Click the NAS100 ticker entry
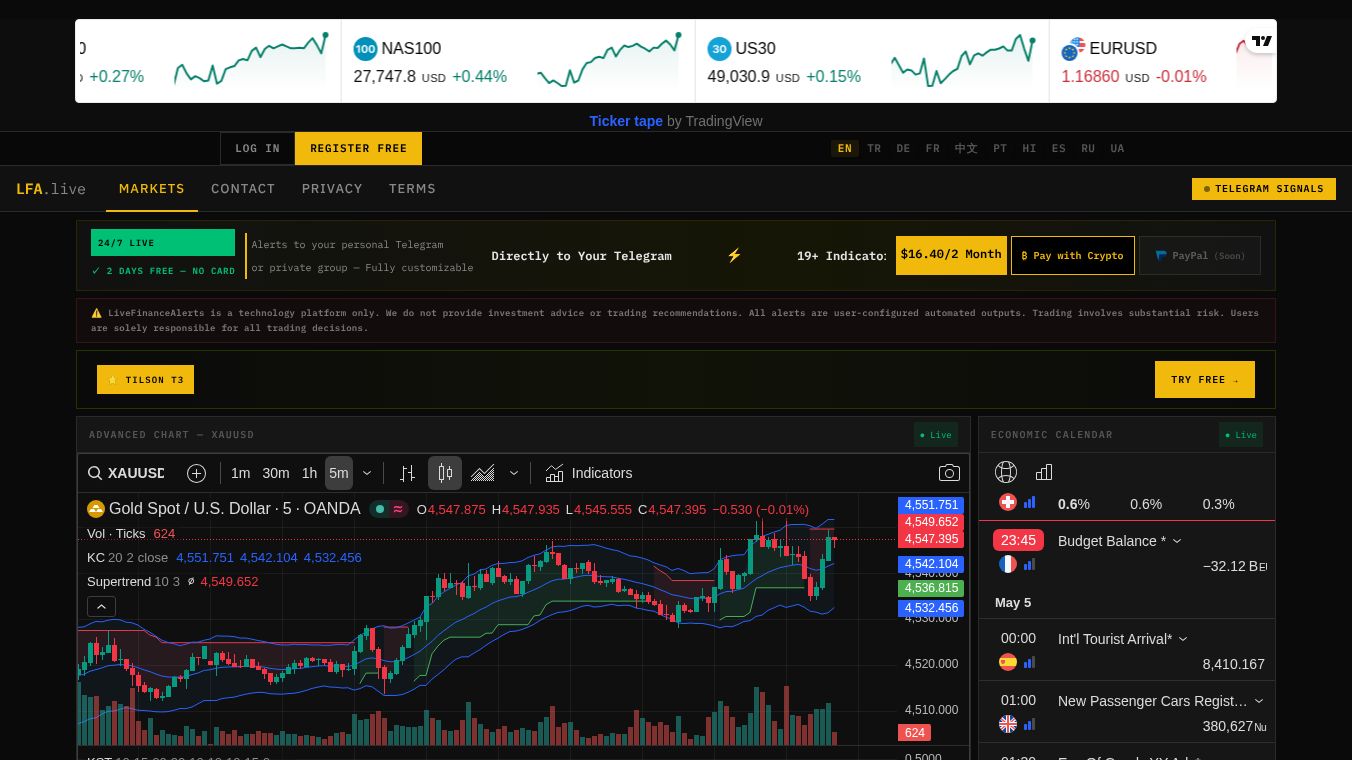The height and width of the screenshot is (760, 1352). [519, 61]
